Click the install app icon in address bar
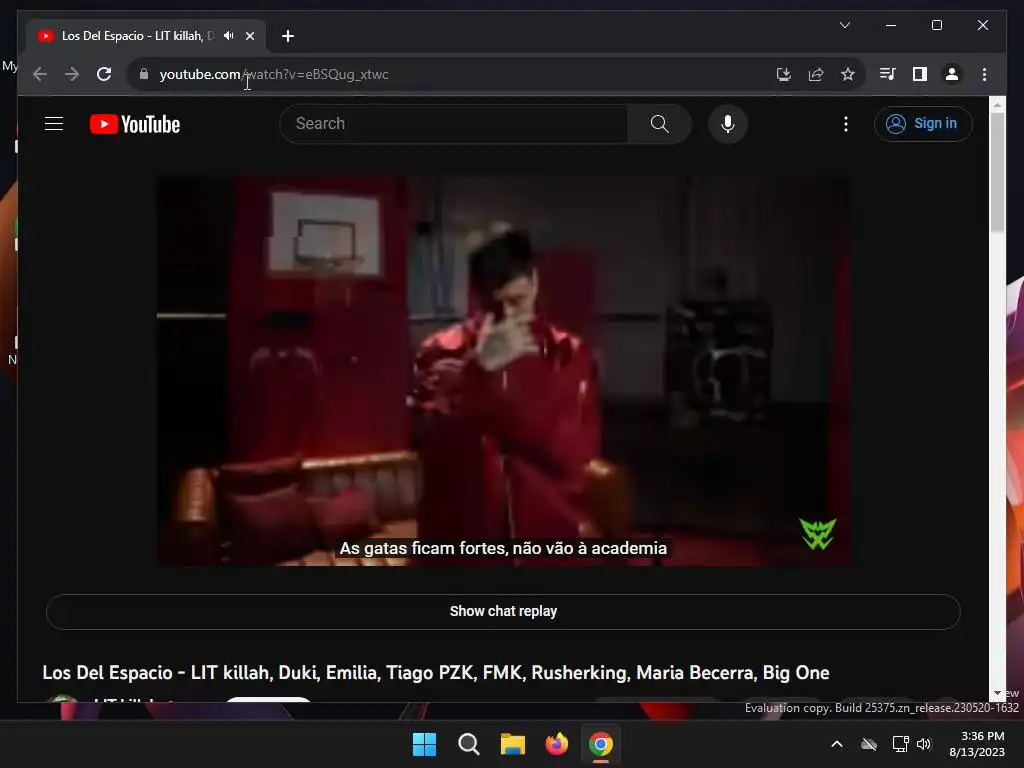 (x=784, y=74)
